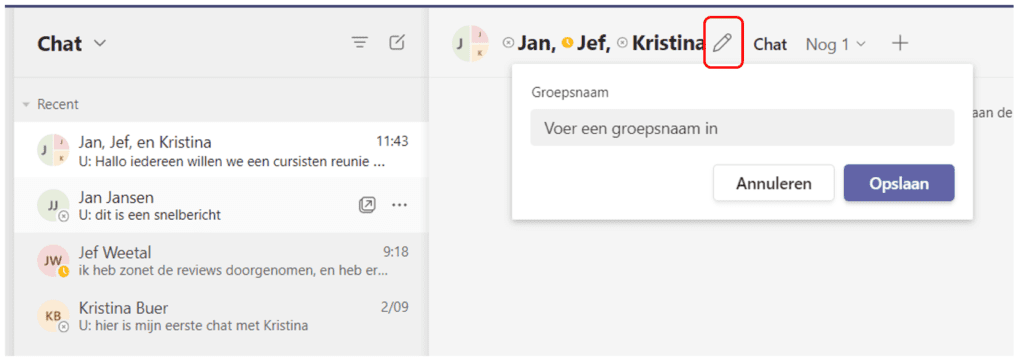Click the Annuleren button

774,183
